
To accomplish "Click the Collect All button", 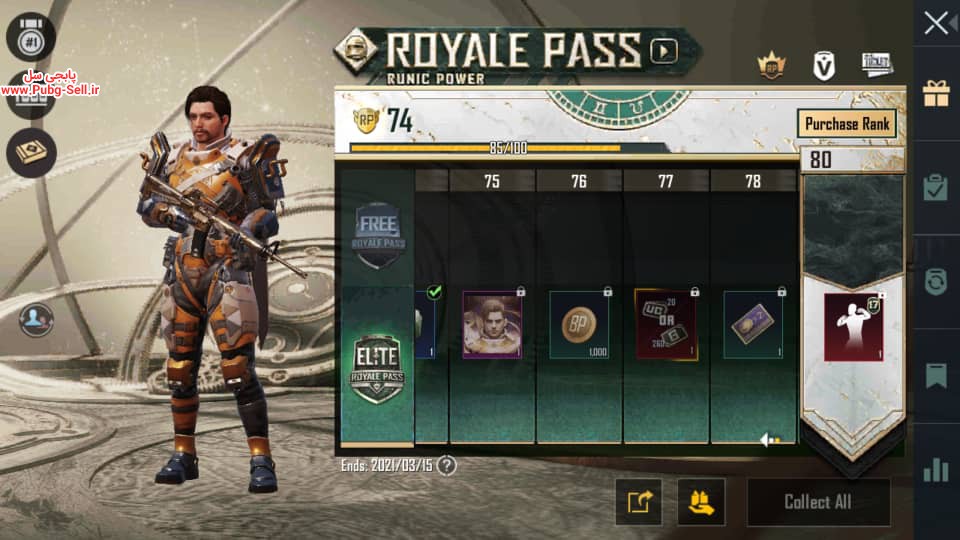I will click(x=818, y=502).
